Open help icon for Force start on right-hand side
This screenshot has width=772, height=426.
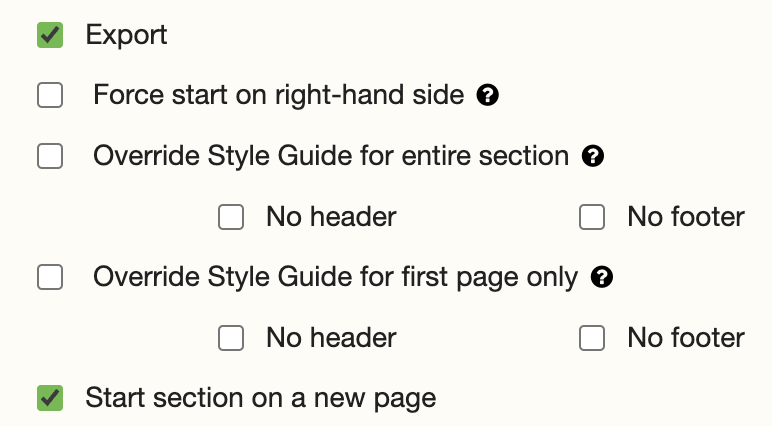487,95
